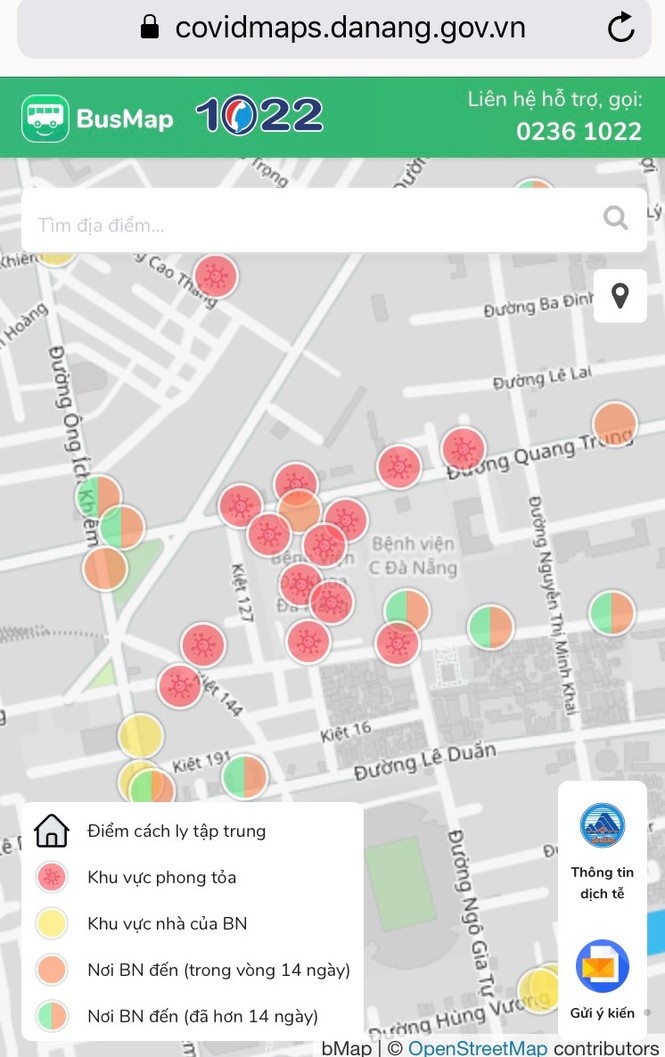Click the Bệnh viện C Đà Nẵng map label
The width and height of the screenshot is (665, 1057).
(413, 555)
